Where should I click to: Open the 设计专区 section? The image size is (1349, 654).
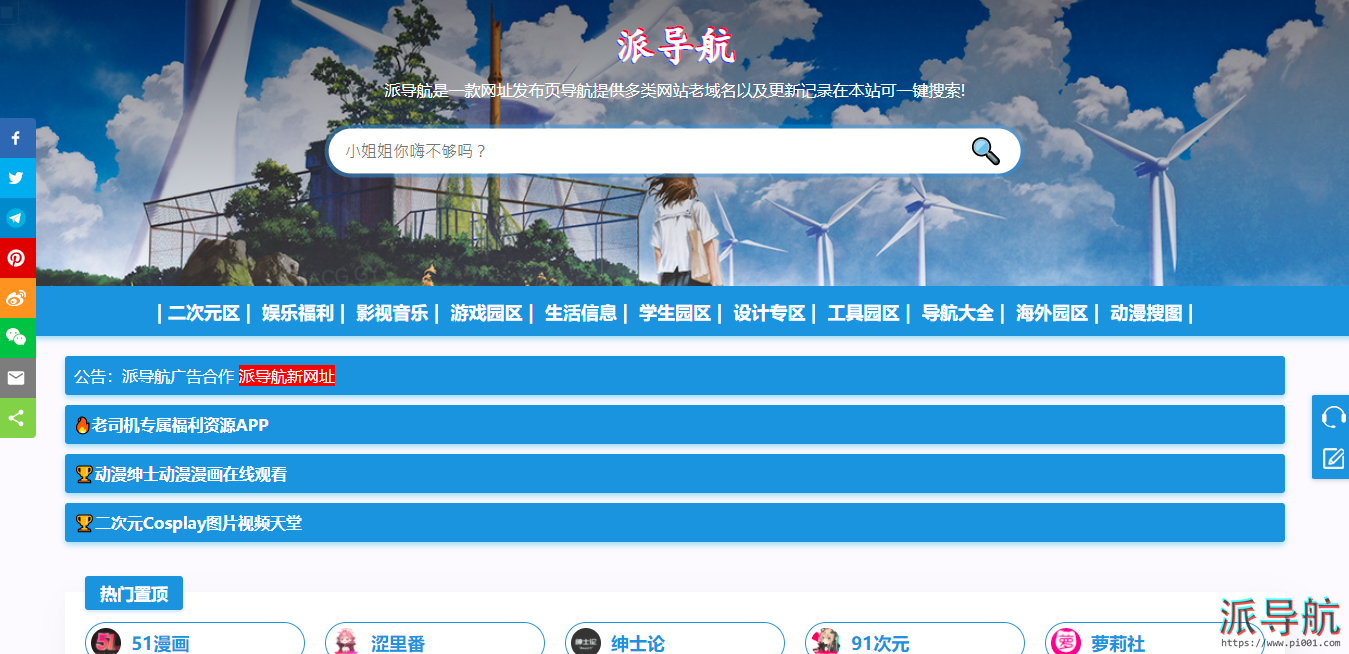[x=769, y=313]
